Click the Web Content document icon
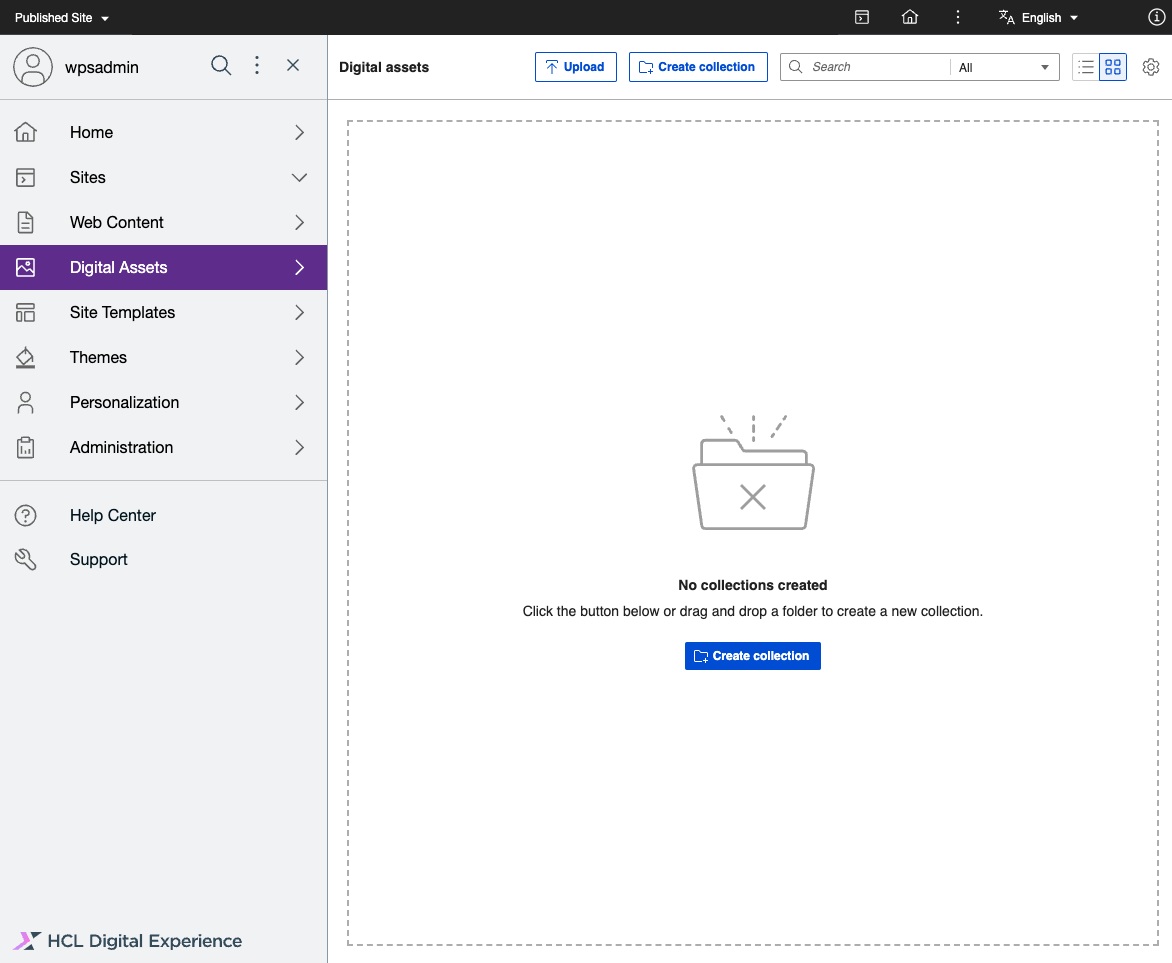The height and width of the screenshot is (963, 1172). pyautogui.click(x=25, y=222)
